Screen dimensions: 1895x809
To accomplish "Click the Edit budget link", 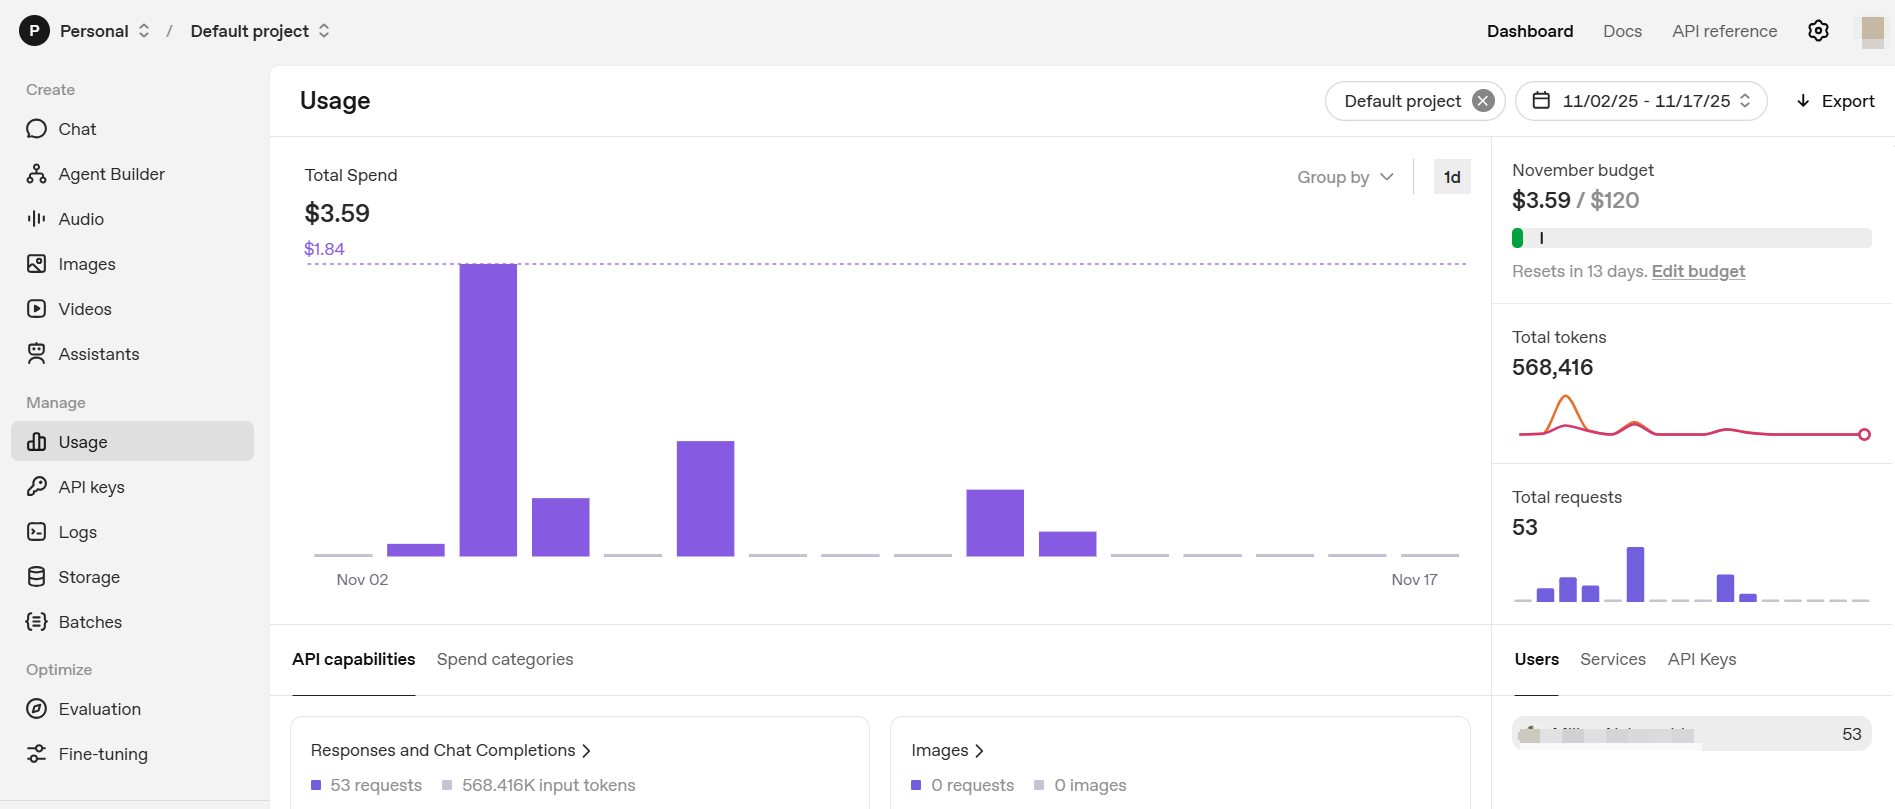I will [x=1697, y=271].
